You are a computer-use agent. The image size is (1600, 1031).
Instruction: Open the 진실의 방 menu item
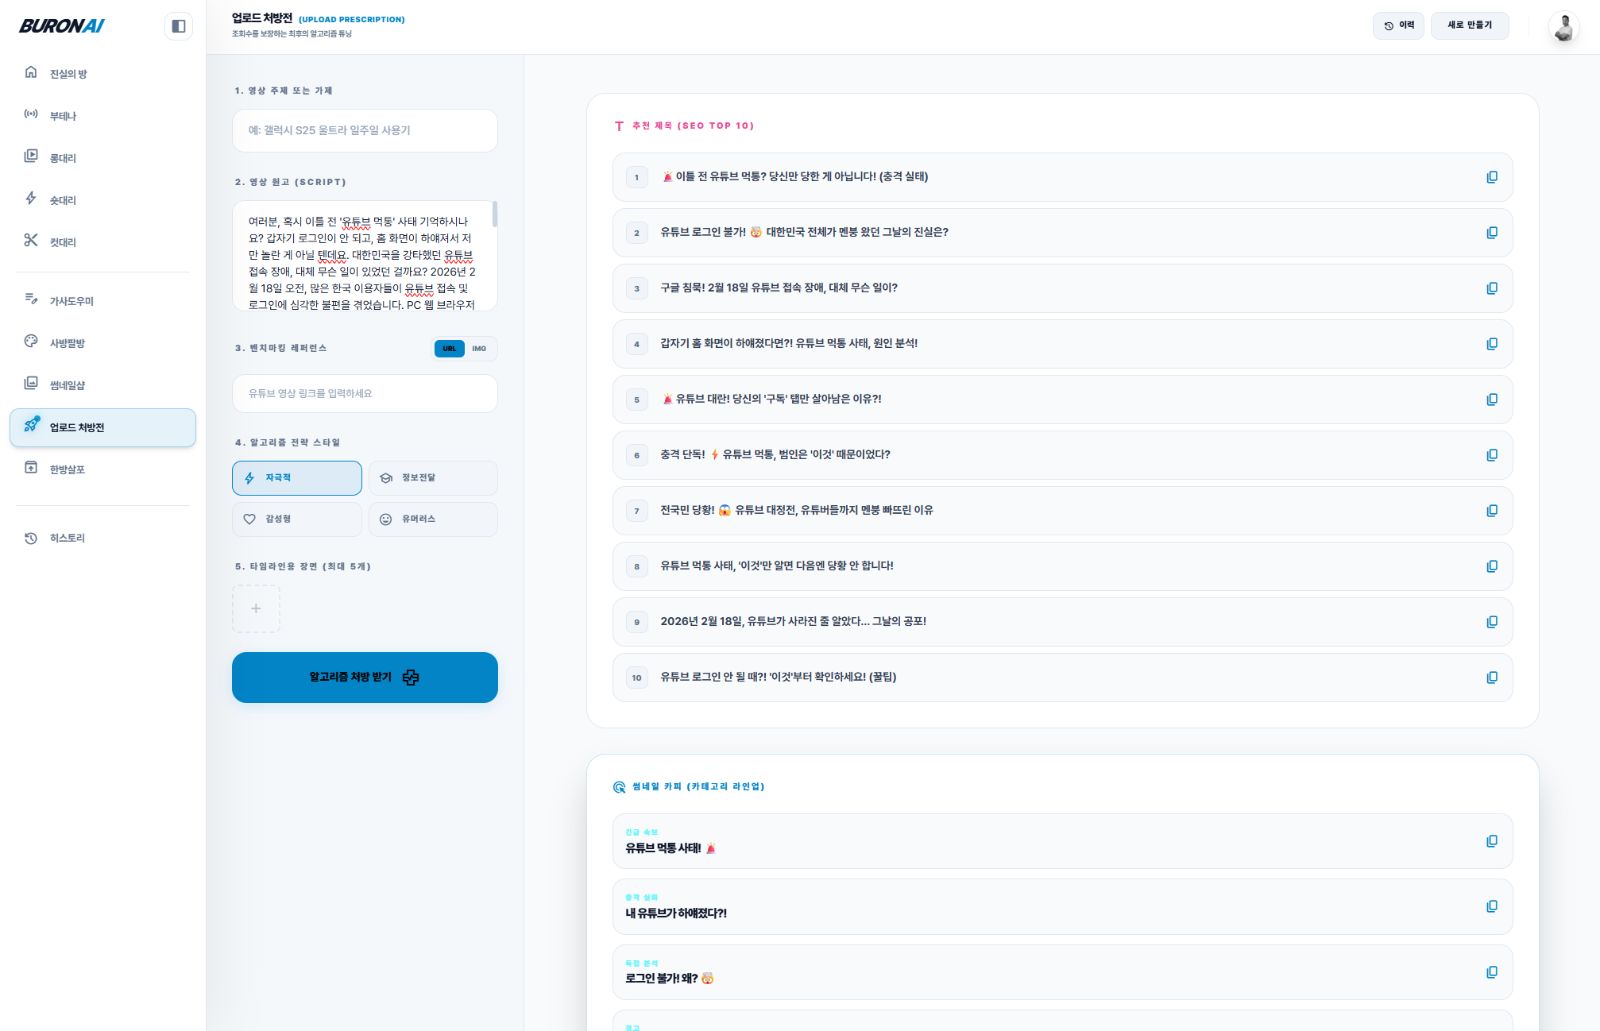(102, 74)
